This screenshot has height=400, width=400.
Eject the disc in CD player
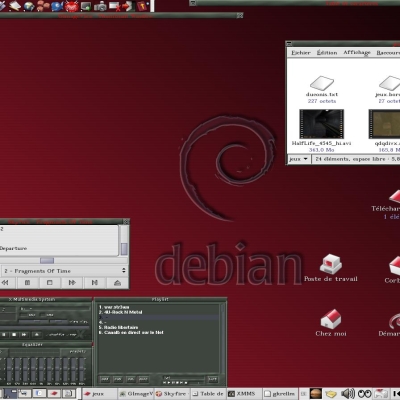[x=117, y=283]
